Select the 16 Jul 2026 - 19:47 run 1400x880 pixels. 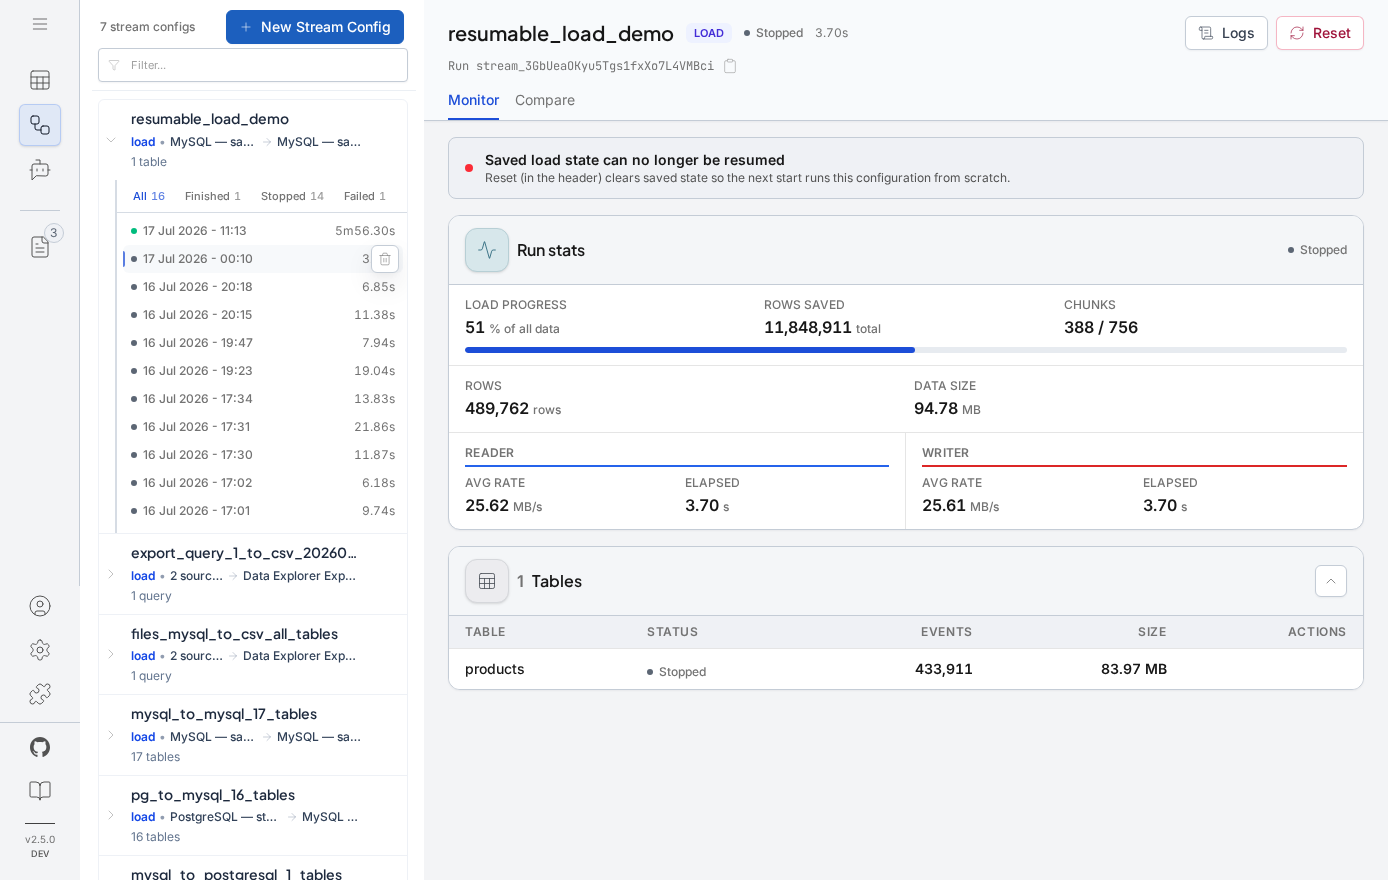(x=263, y=343)
